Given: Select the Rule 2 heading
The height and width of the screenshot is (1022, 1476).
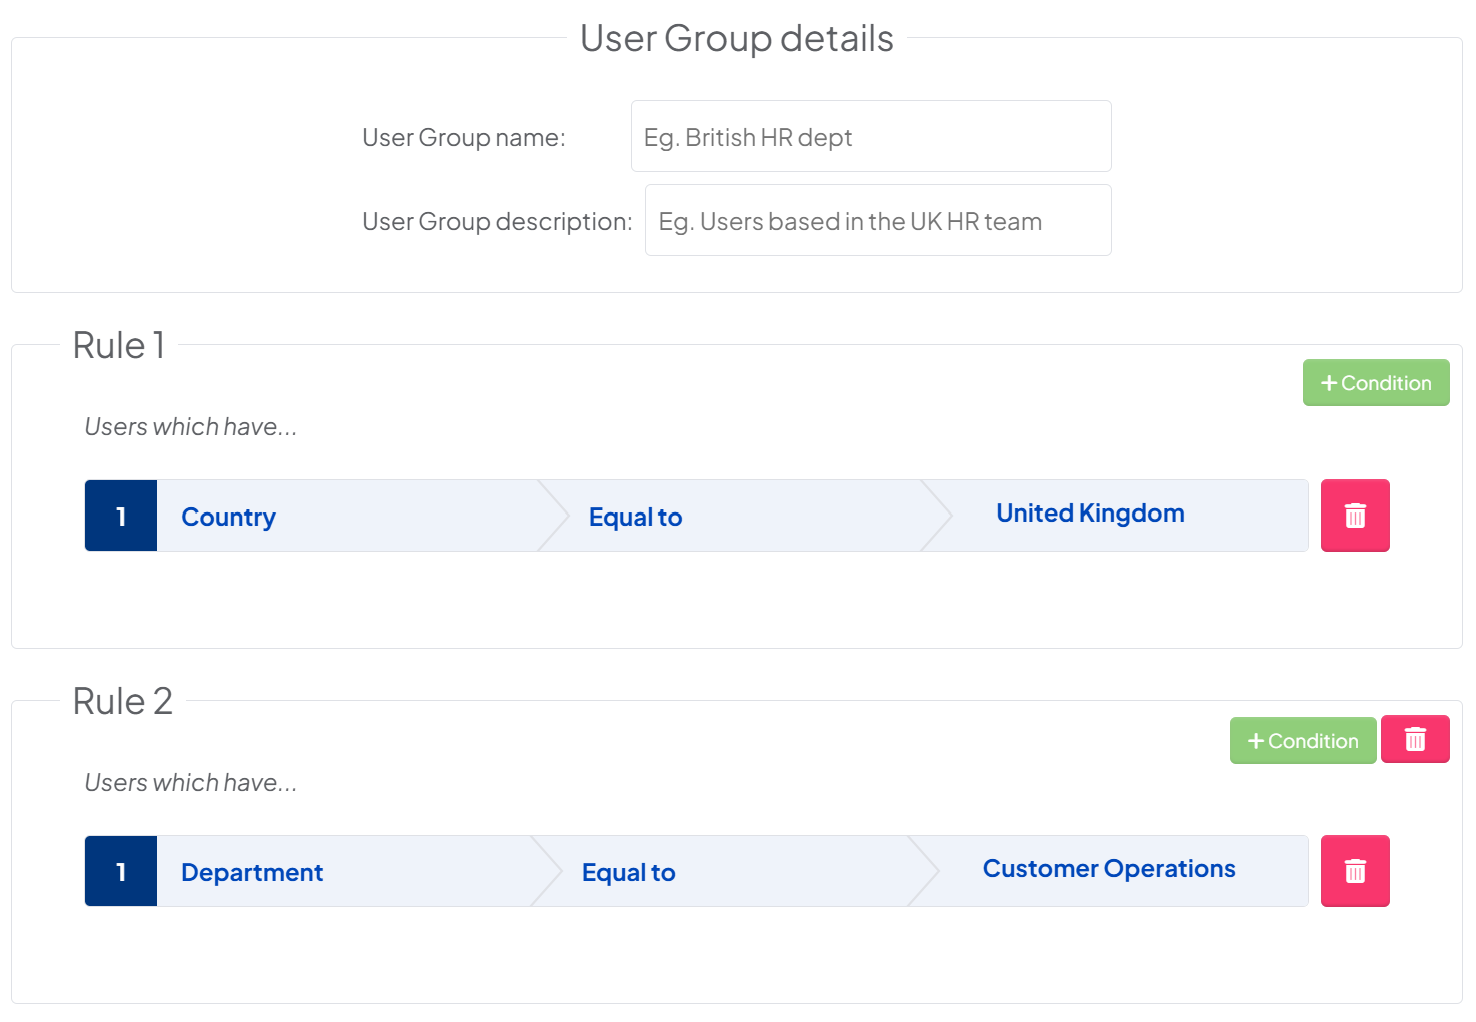Looking at the screenshot, I should point(123,701).
